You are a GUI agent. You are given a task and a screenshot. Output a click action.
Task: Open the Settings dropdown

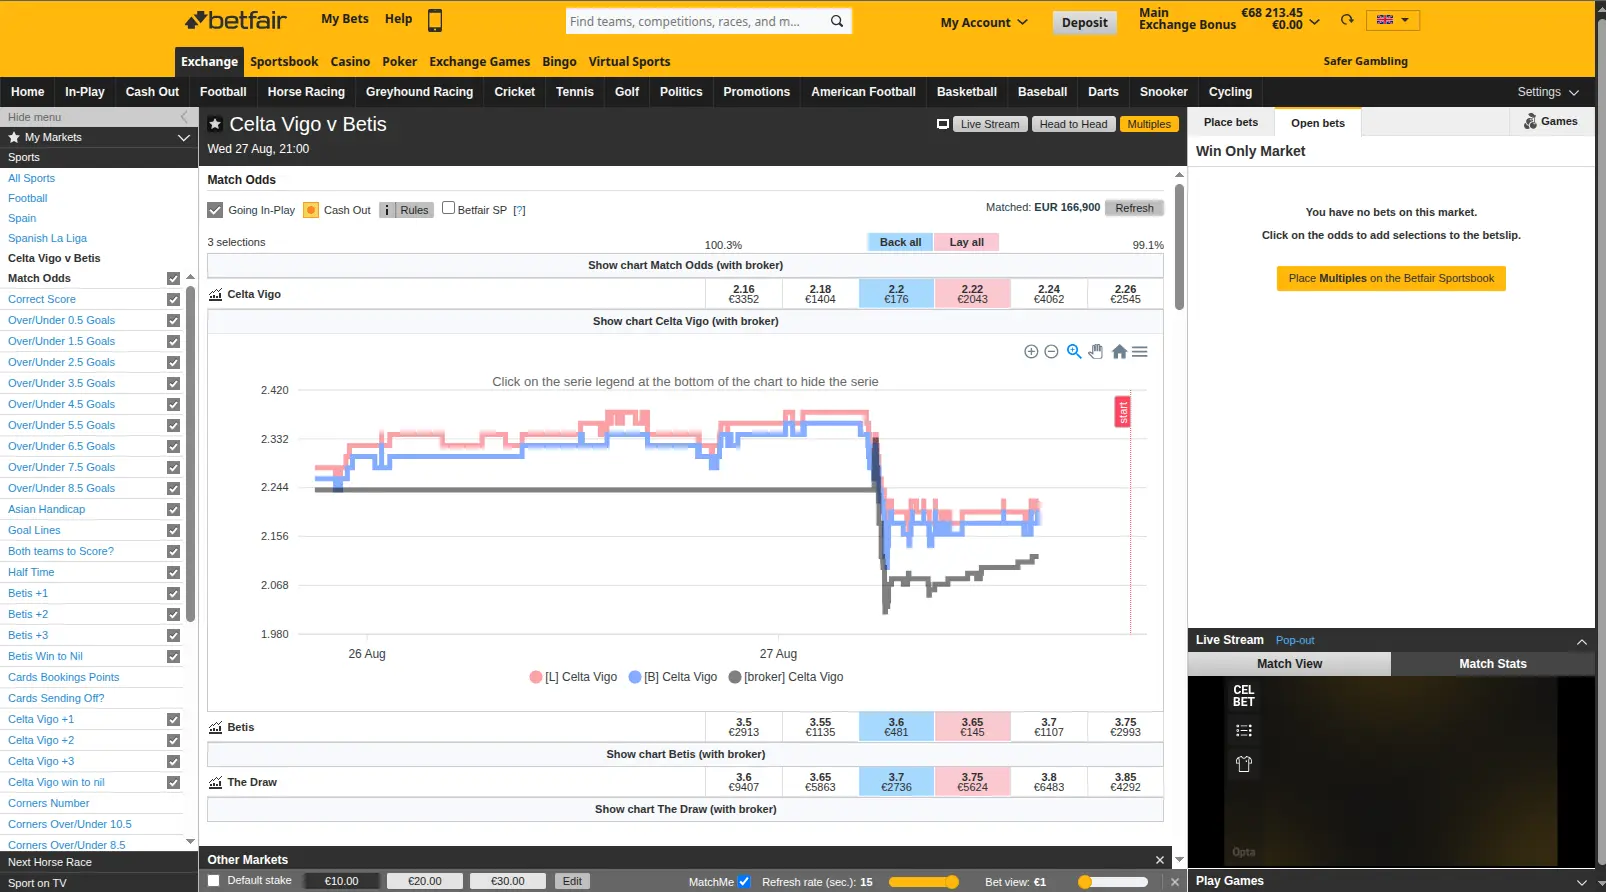[x=1548, y=92]
